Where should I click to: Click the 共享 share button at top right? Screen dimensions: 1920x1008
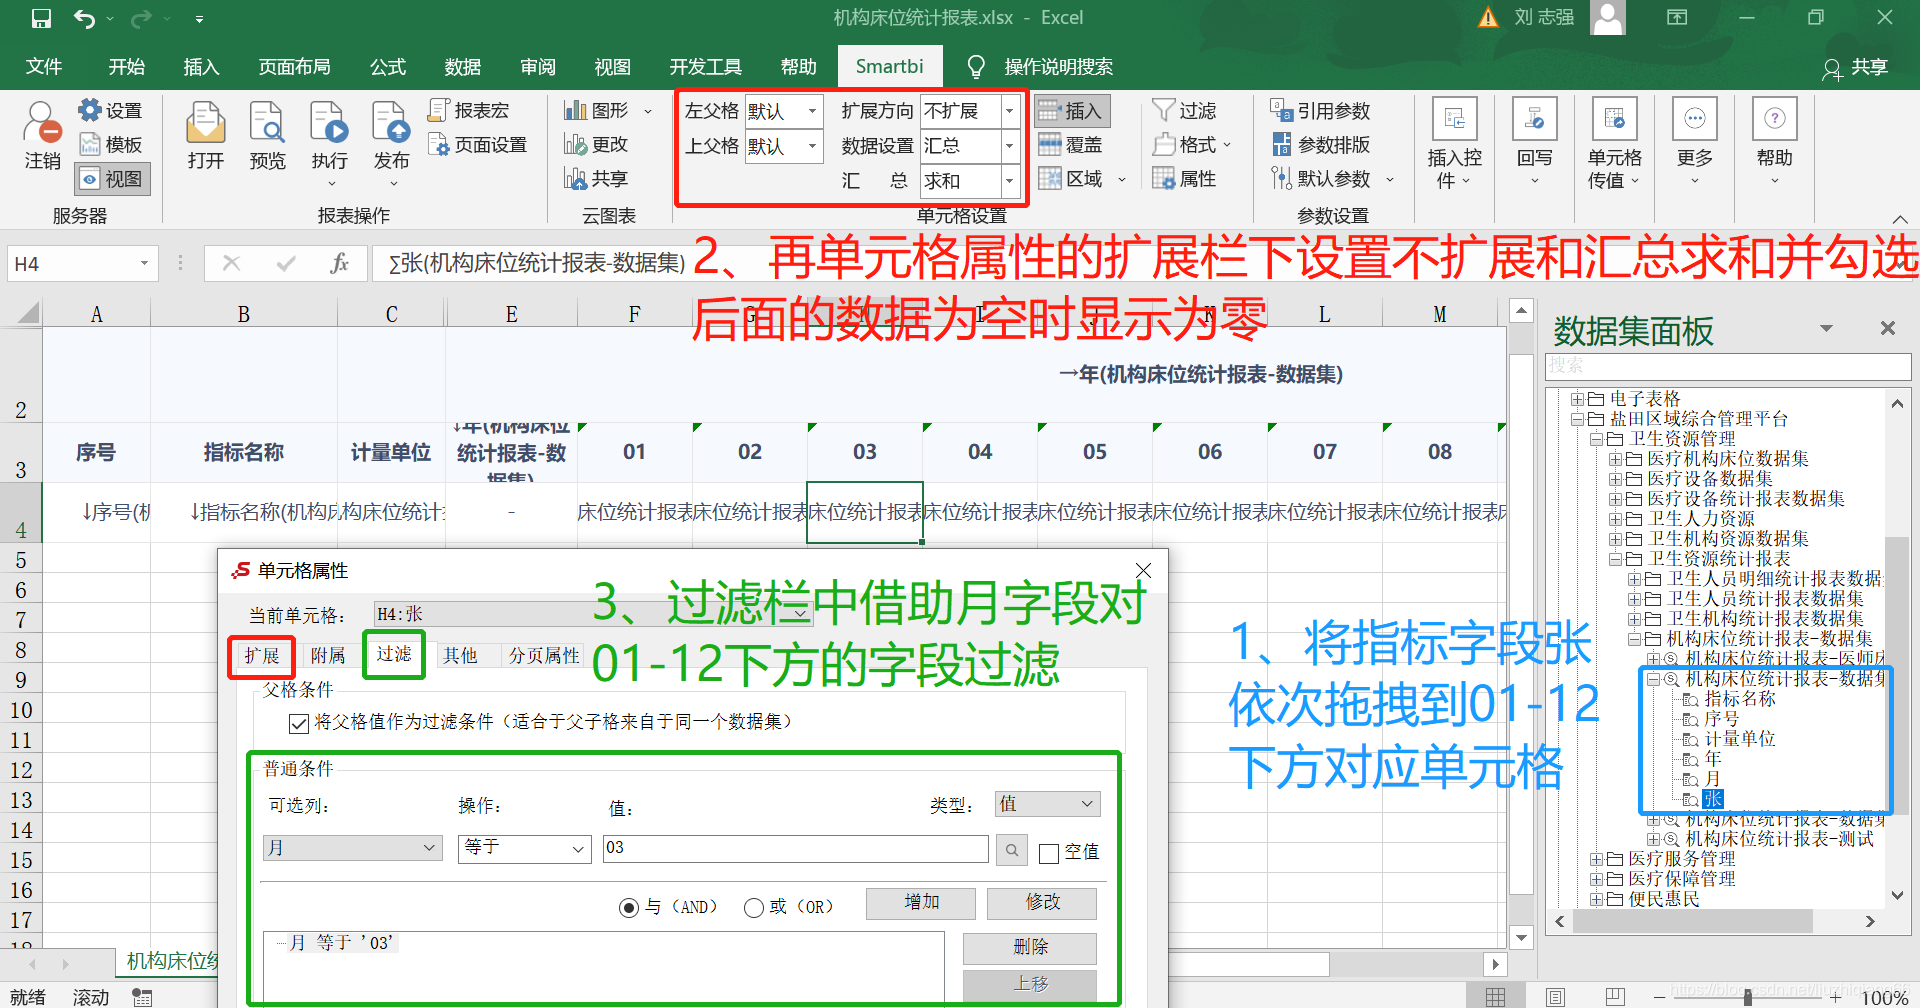1856,67
